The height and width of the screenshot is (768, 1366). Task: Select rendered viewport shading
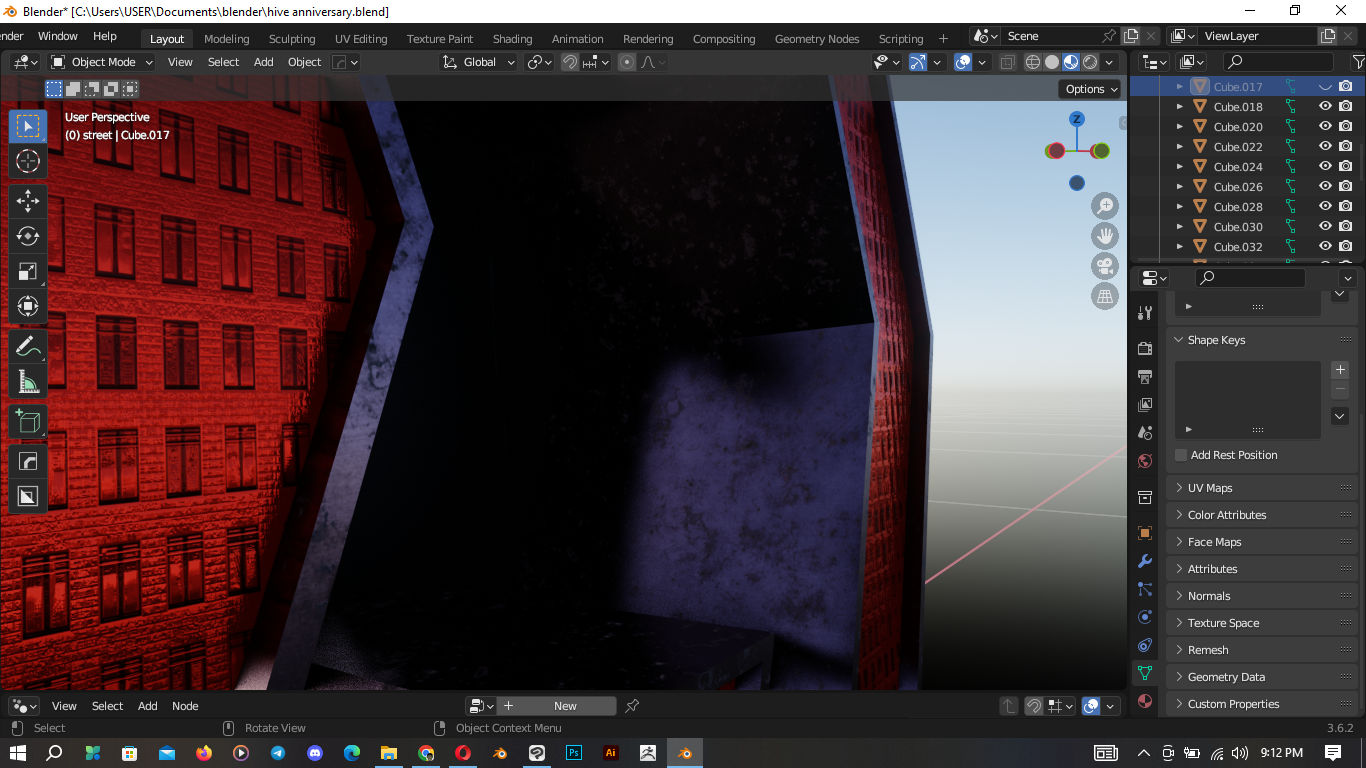tap(1090, 62)
